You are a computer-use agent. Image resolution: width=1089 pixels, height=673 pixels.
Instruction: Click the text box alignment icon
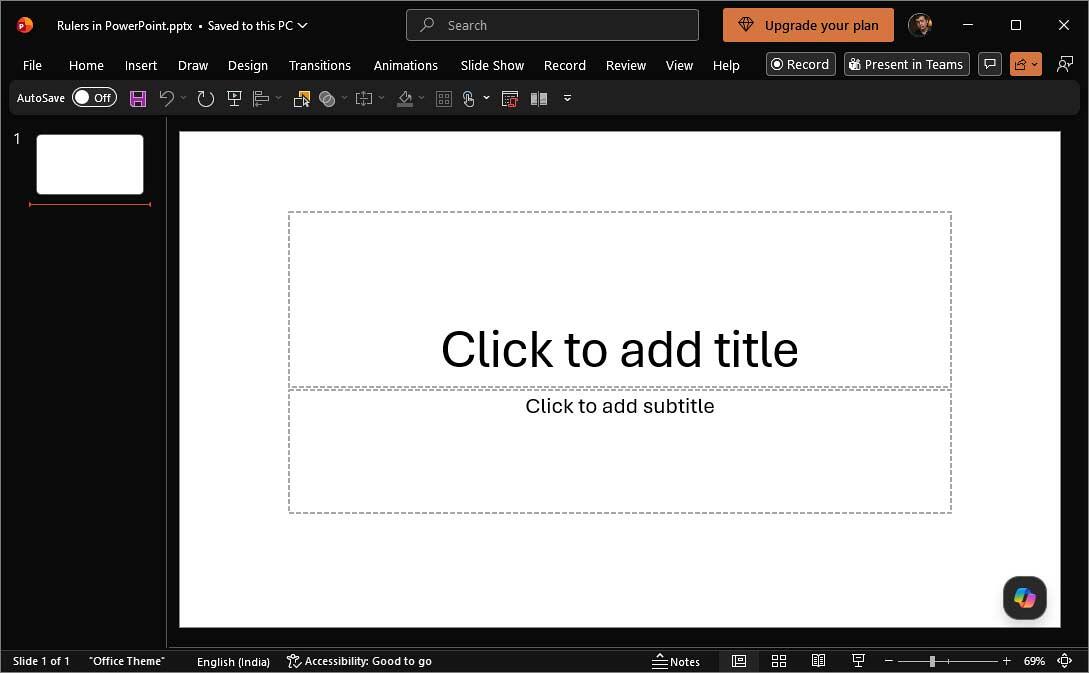click(x=364, y=99)
